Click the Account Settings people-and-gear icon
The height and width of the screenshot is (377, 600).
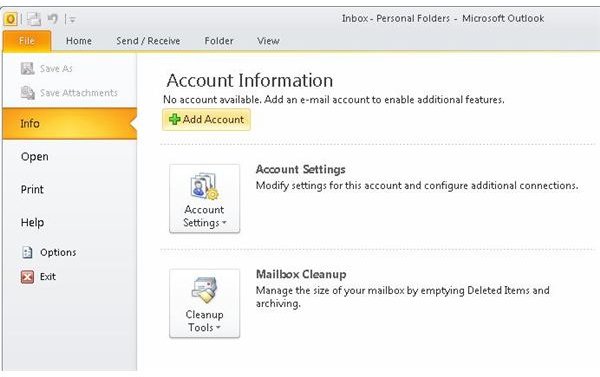coord(204,186)
